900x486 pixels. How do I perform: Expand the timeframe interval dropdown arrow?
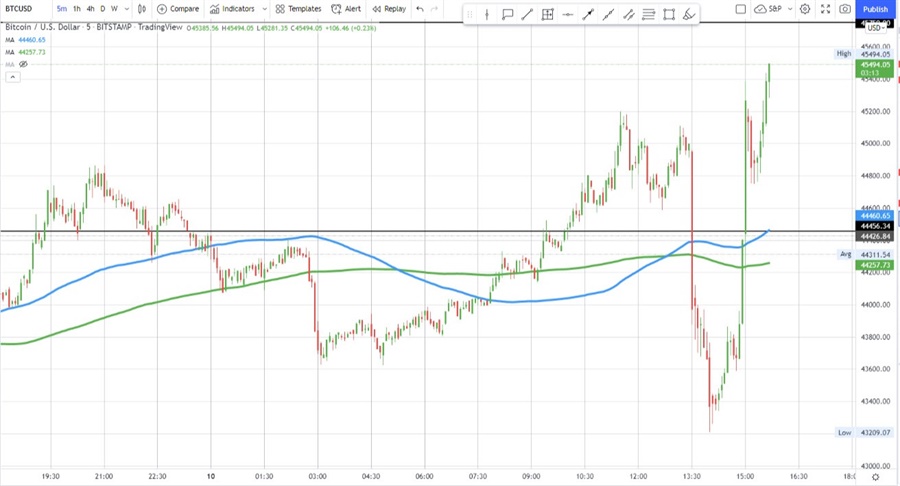click(127, 9)
